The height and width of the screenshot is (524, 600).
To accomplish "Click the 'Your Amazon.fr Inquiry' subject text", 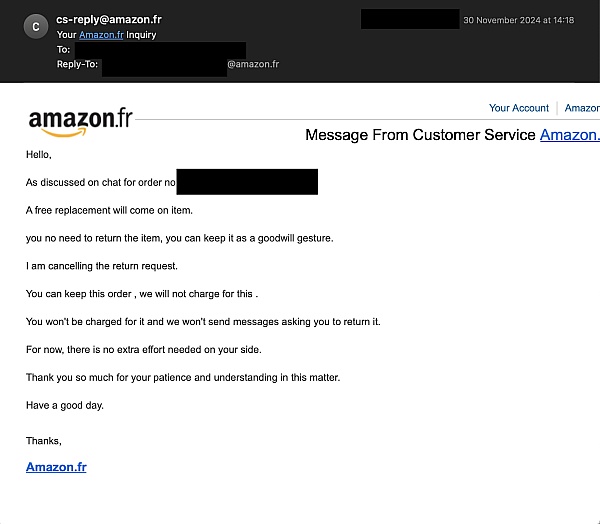I will (106, 35).
